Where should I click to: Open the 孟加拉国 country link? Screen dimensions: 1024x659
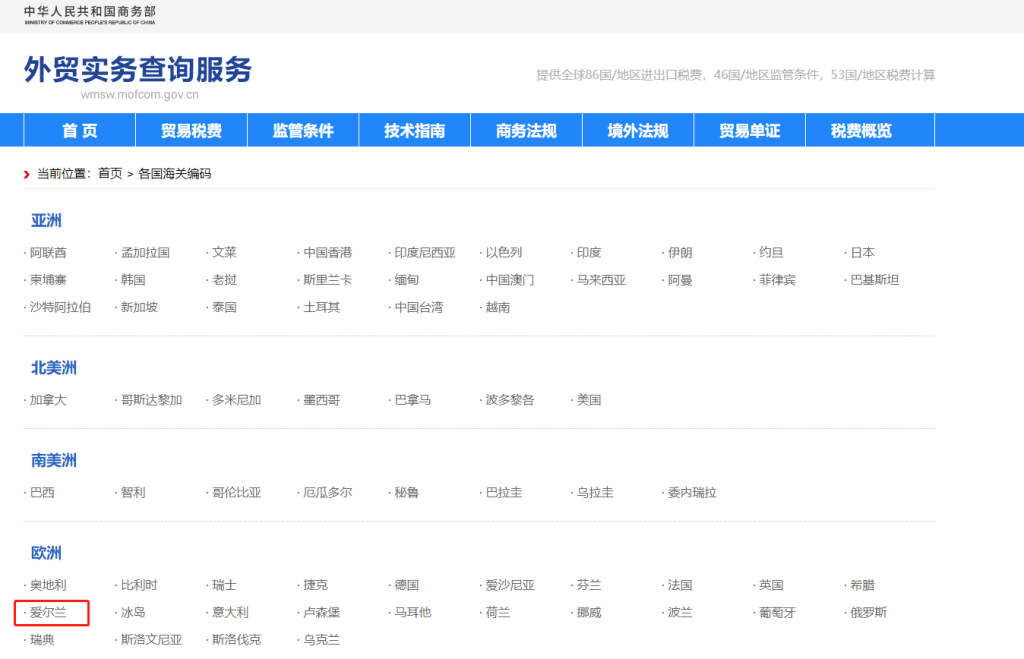click(x=145, y=253)
